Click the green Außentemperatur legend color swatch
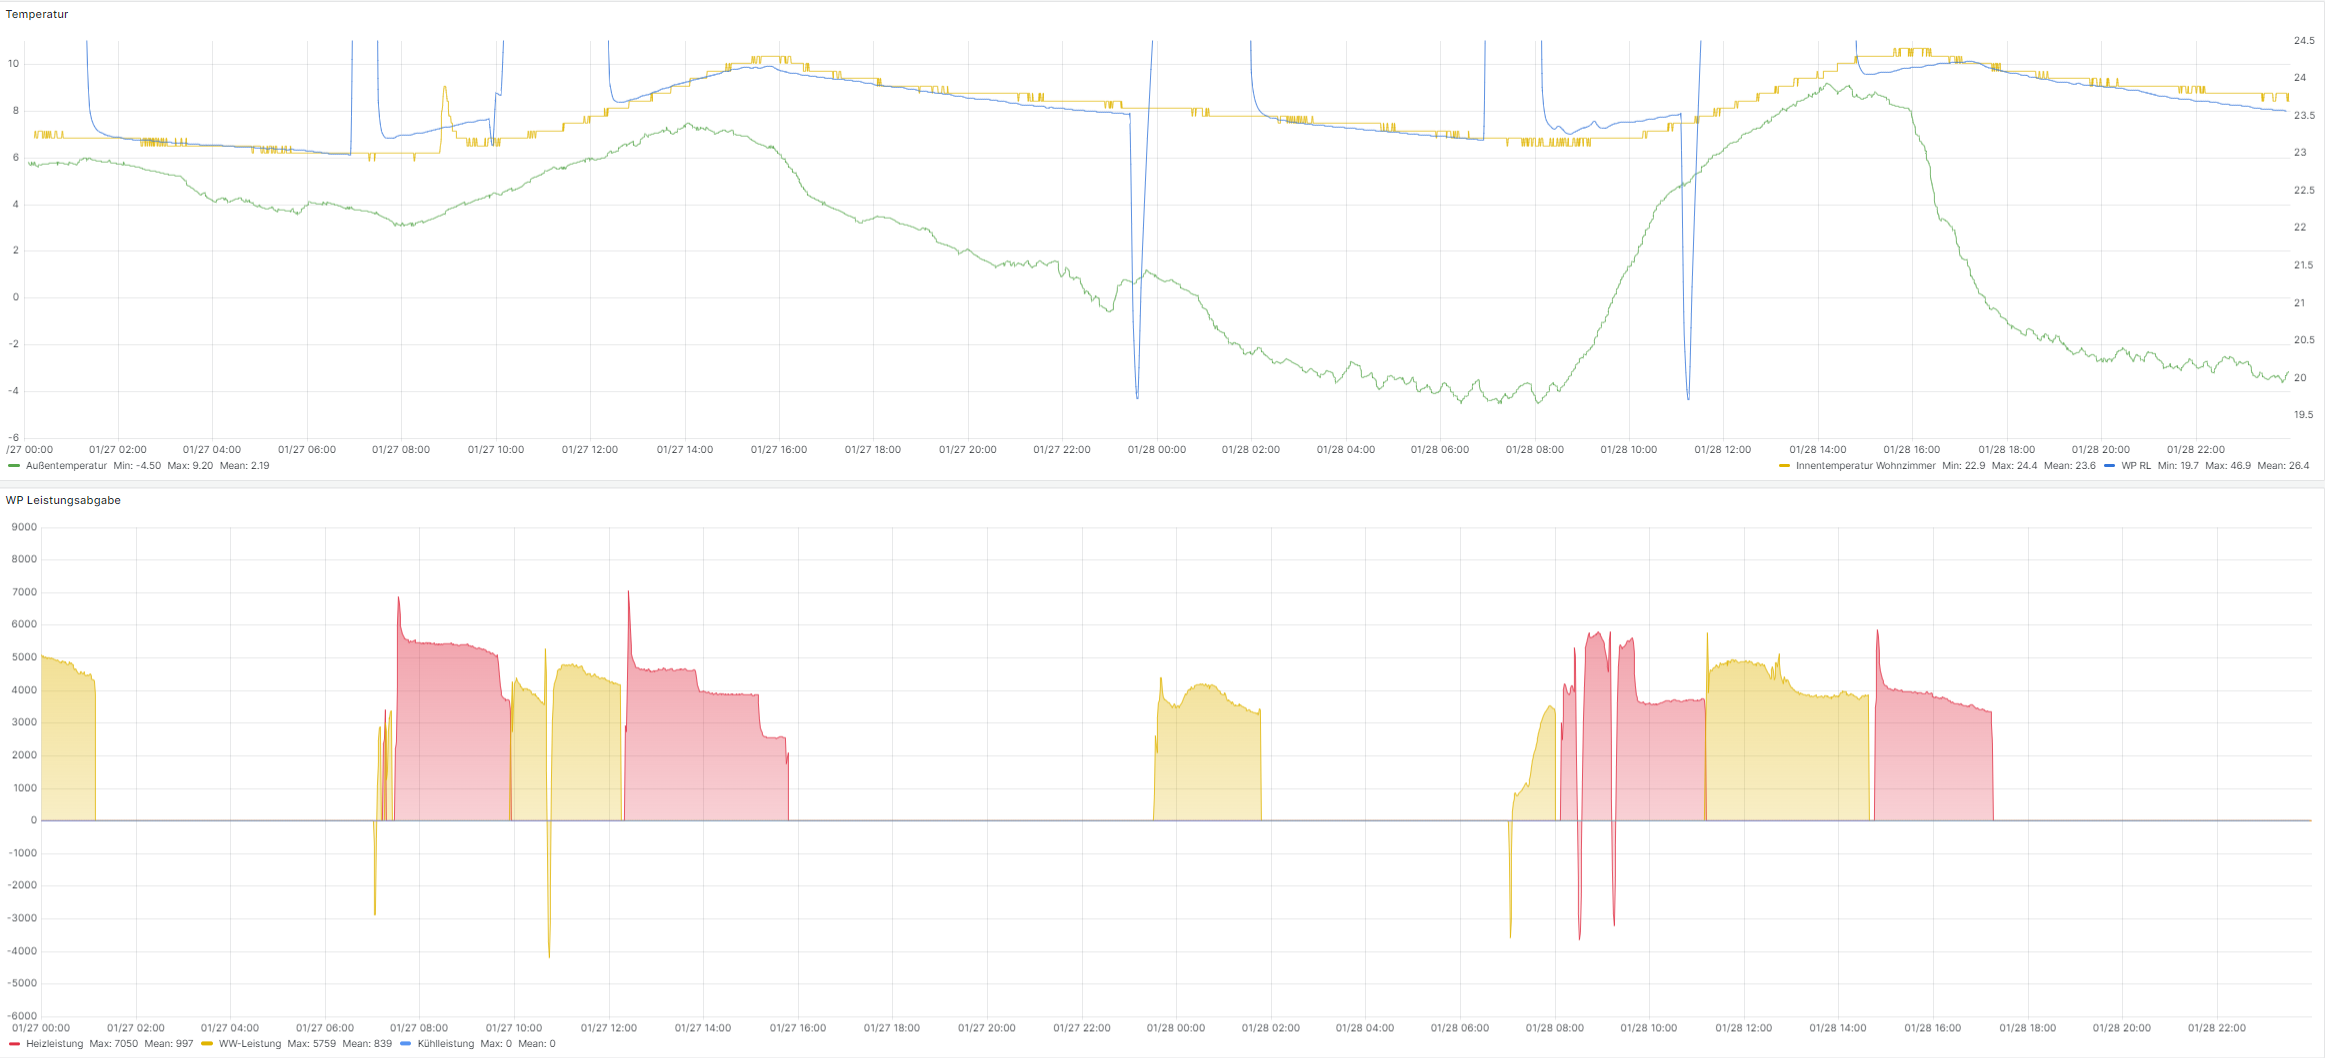This screenshot has width=2325, height=1058. click(x=14, y=466)
